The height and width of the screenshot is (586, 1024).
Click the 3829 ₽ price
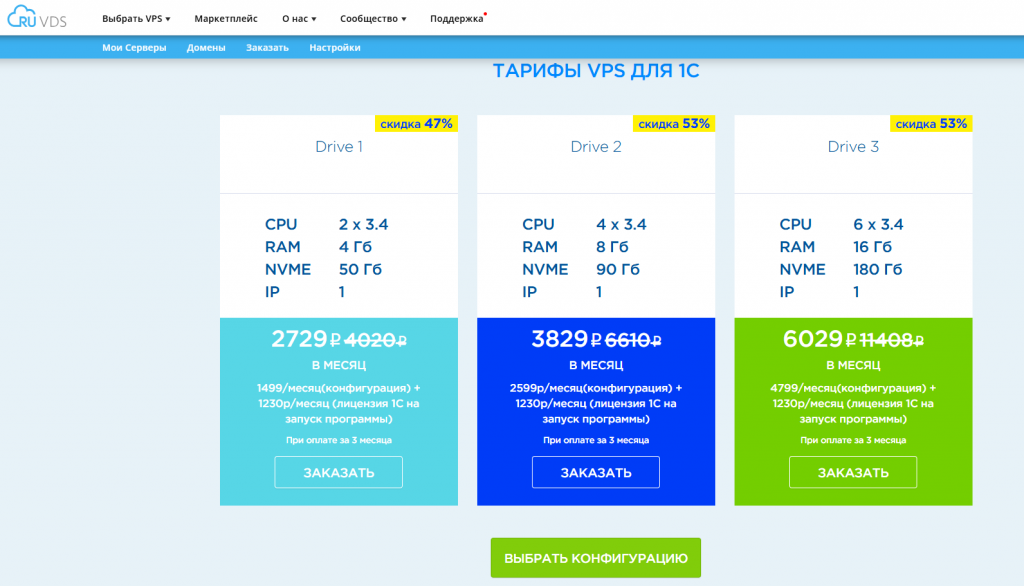pos(566,339)
